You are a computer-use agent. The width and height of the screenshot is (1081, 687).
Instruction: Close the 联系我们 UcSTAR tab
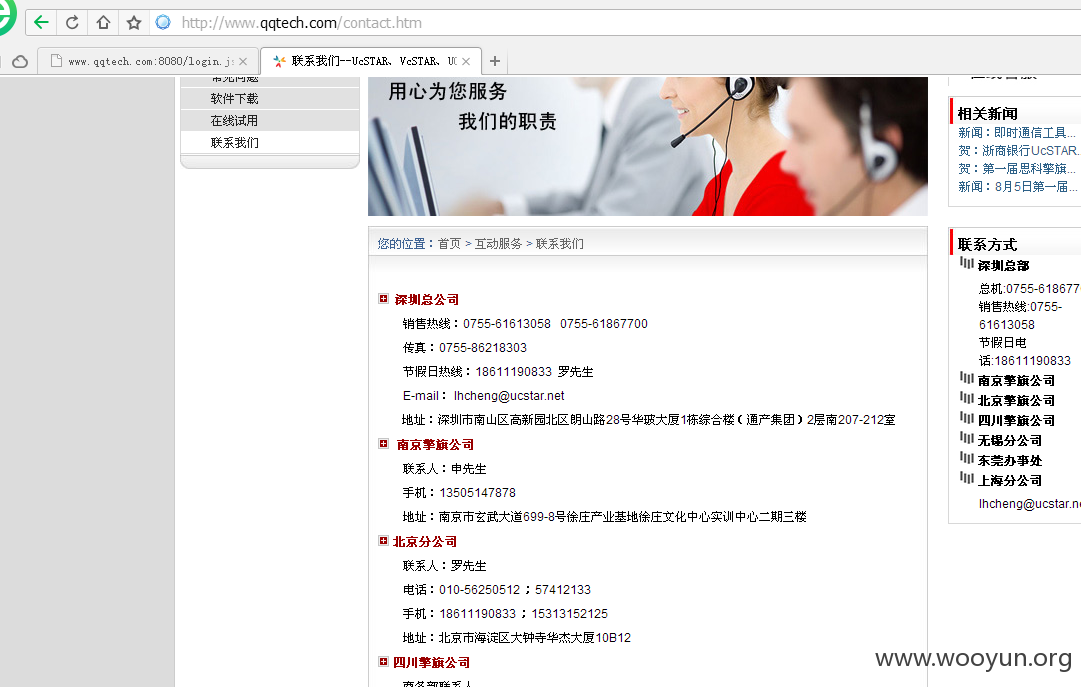[466, 61]
